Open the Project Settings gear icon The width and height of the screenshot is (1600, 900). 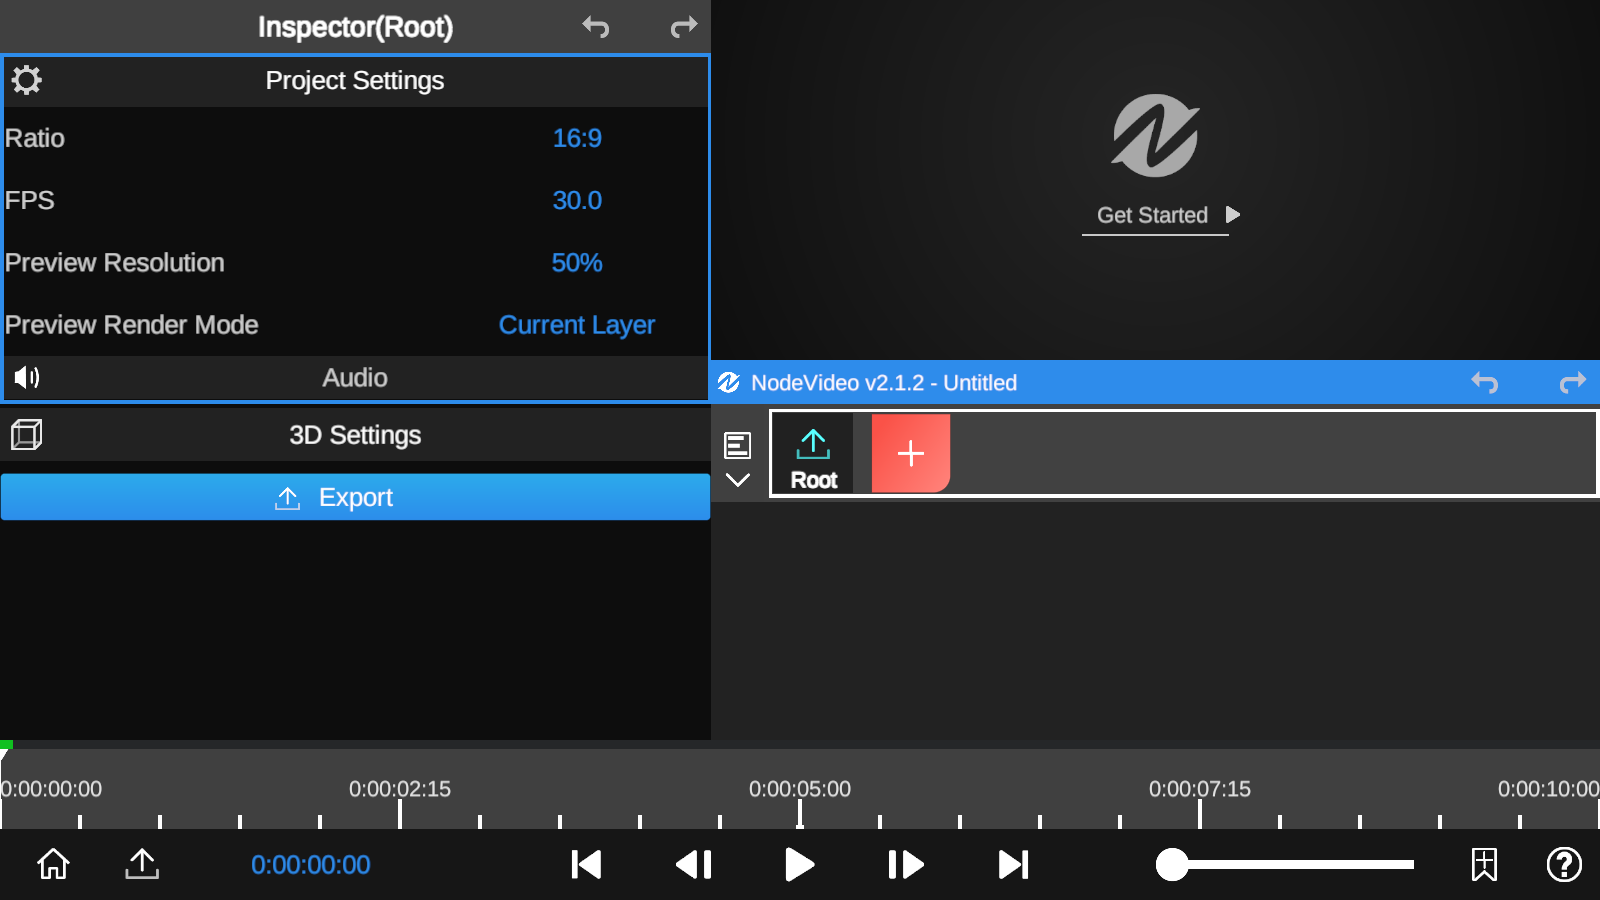click(x=26, y=80)
